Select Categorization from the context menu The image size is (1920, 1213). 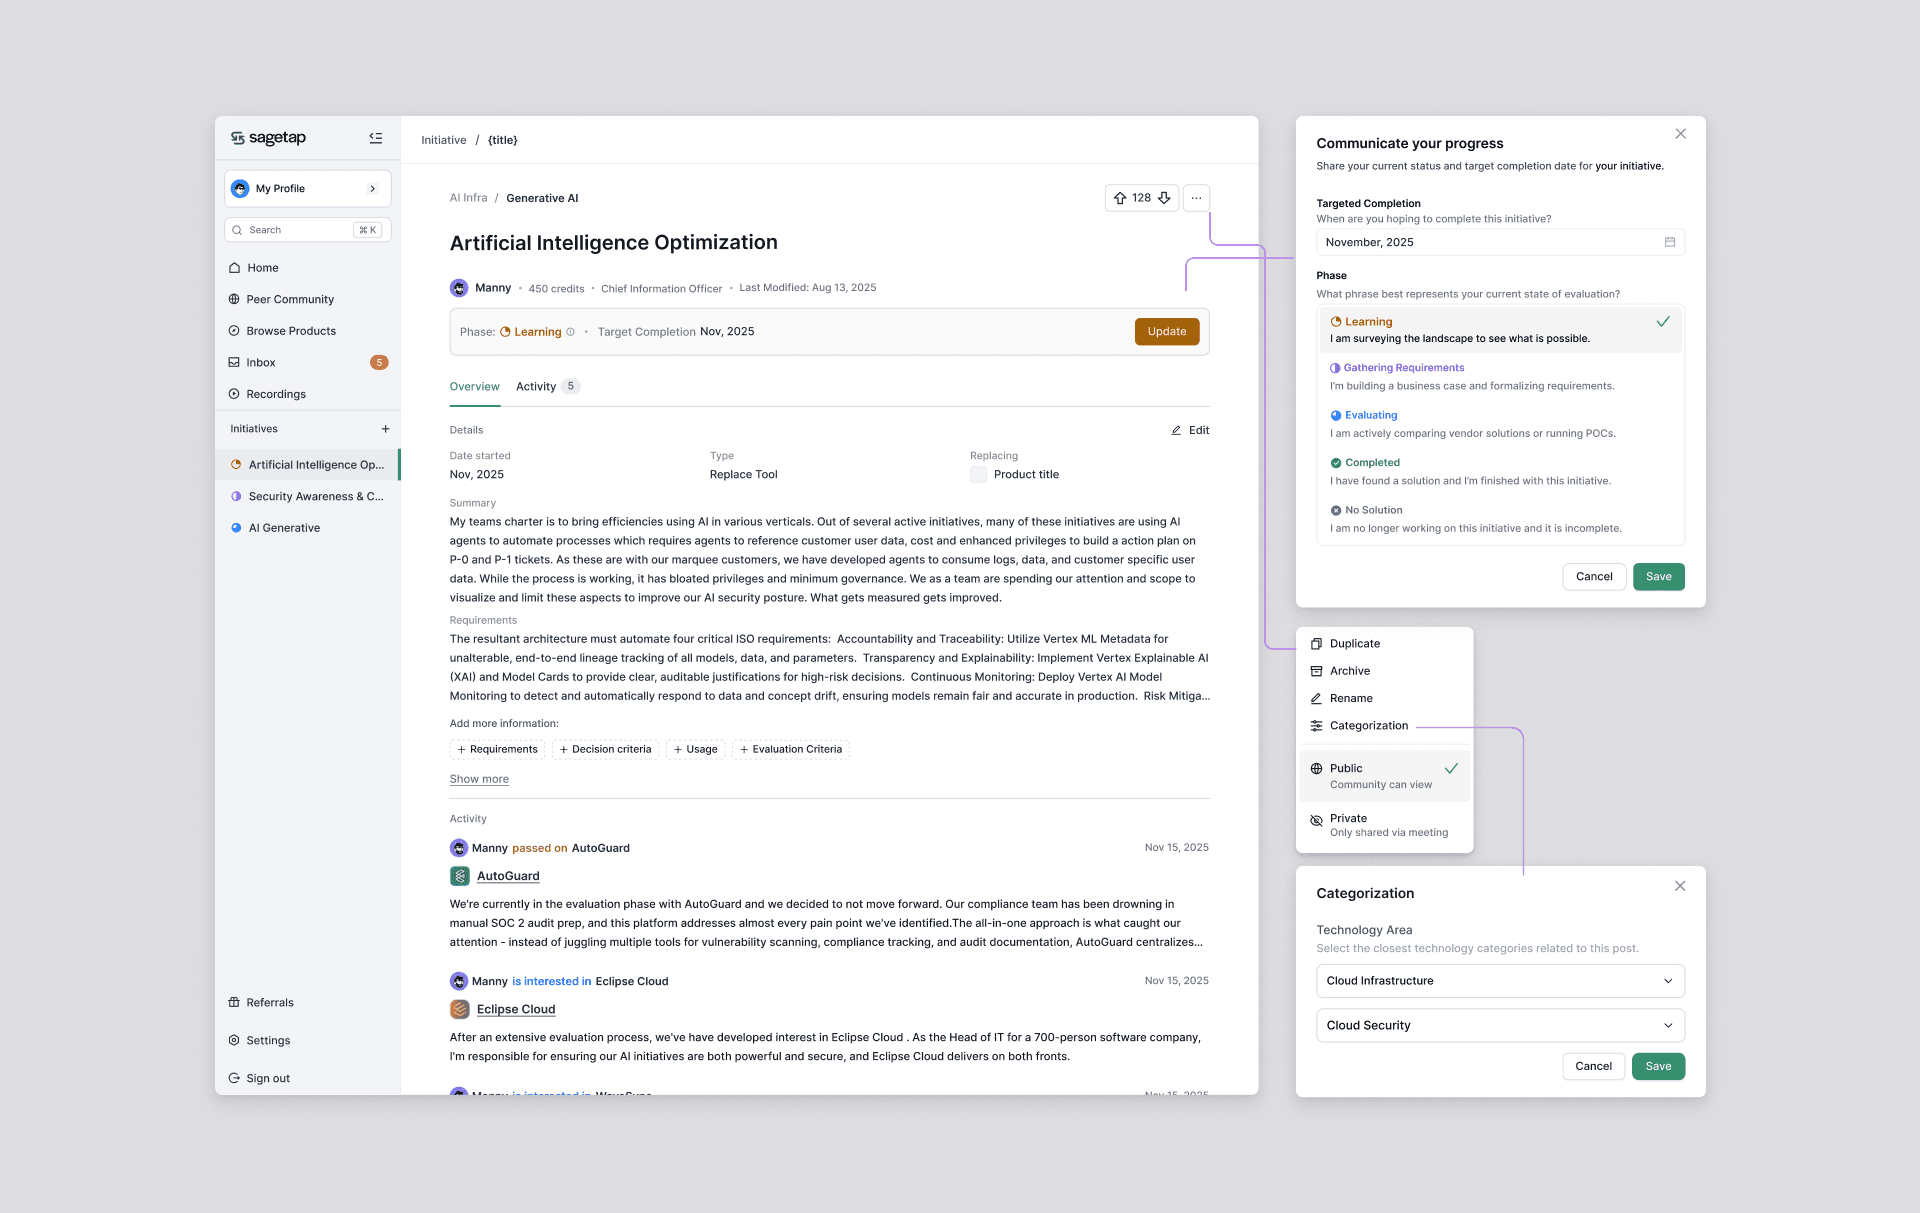pos(1368,726)
